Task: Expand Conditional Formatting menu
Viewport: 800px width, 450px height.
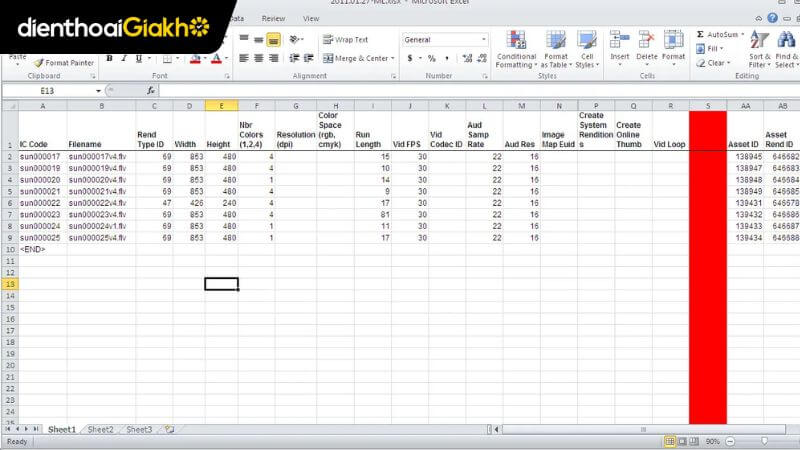Action: [516, 49]
